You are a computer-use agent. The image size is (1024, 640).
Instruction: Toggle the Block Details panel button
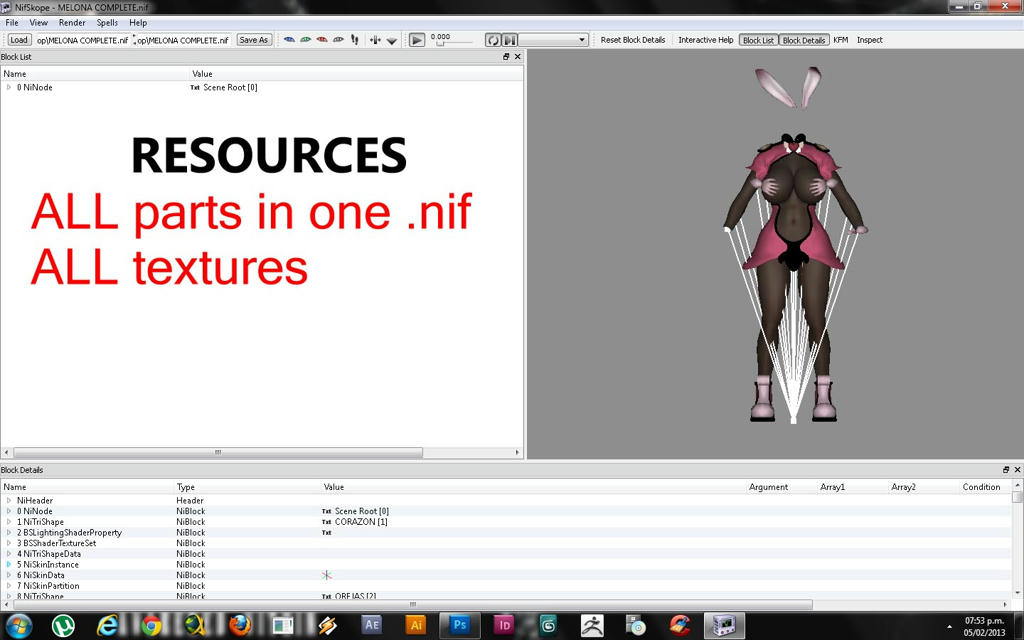pyautogui.click(x=804, y=40)
